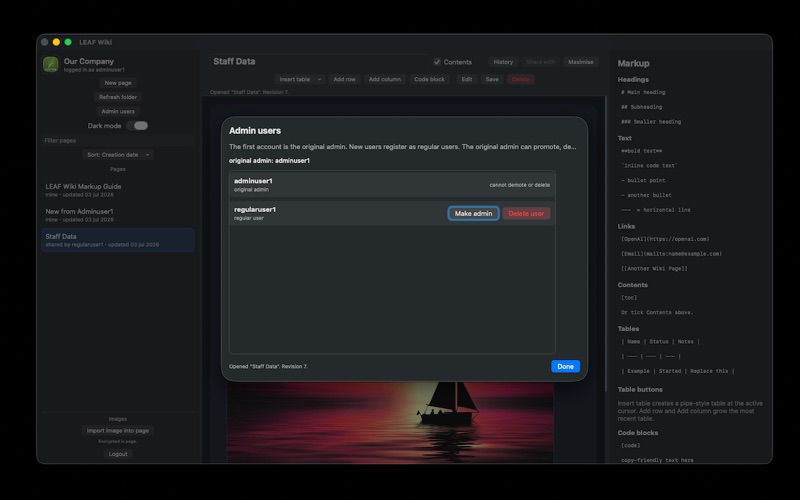This screenshot has height=500, width=800.
Task: Insert a Code block
Action: [429, 79]
